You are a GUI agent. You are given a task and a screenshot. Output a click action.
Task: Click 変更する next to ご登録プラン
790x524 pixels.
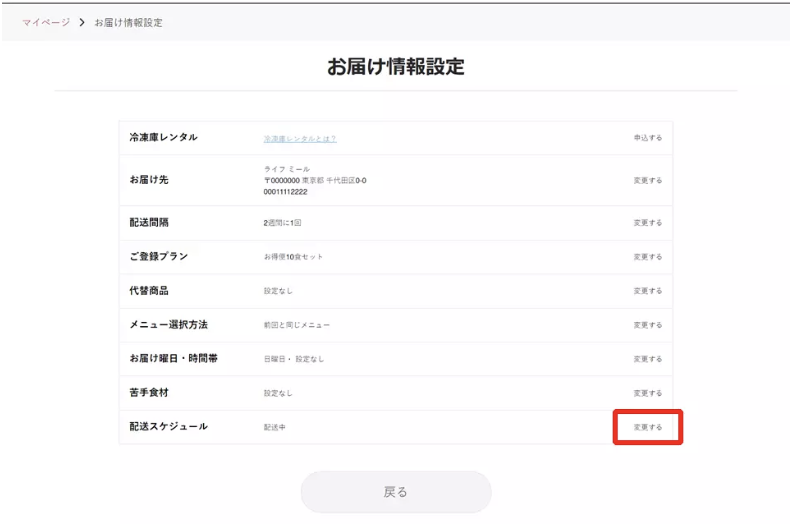(647, 257)
